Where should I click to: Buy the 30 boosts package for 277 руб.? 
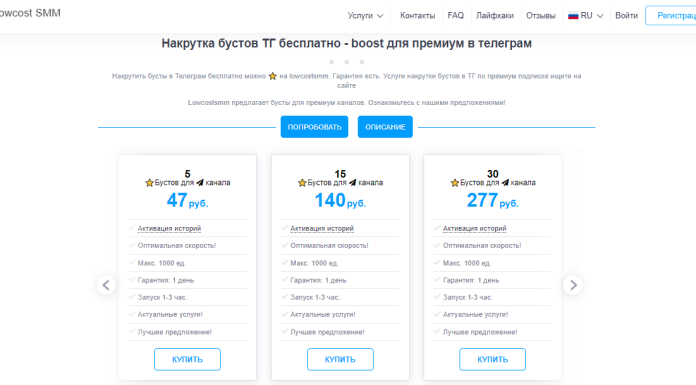pos(492,359)
